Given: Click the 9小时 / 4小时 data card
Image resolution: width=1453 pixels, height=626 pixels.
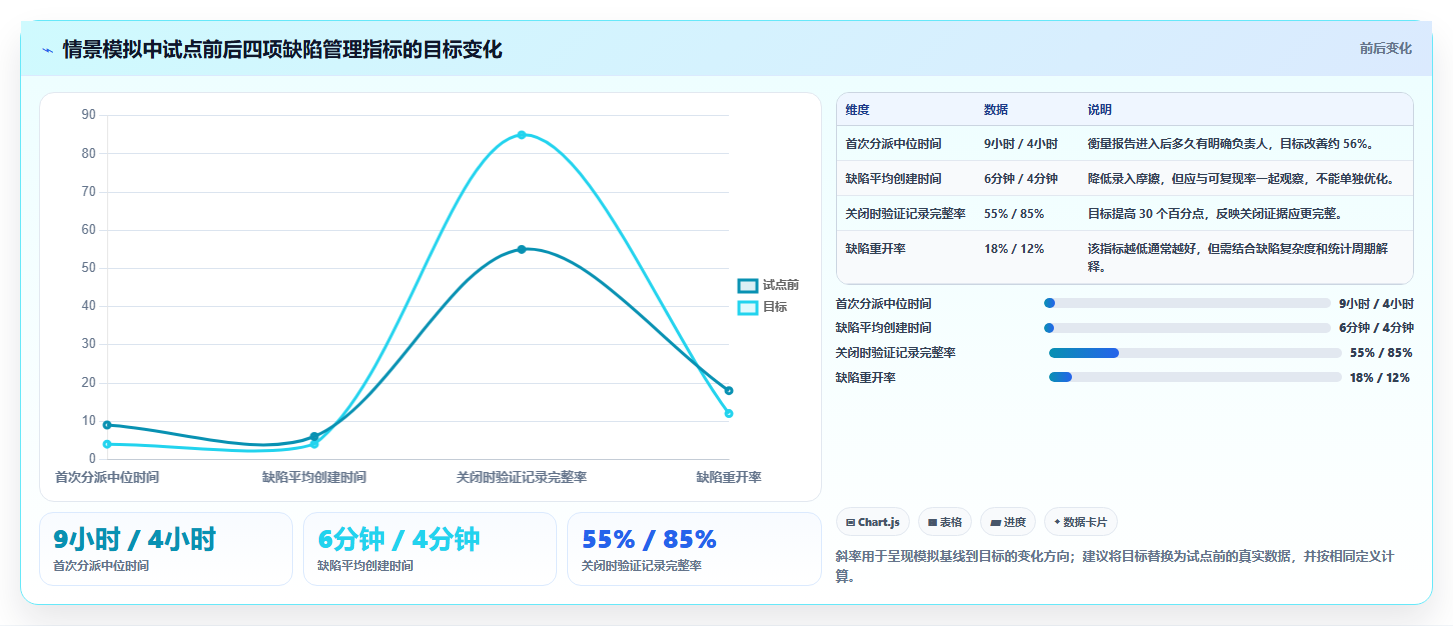Looking at the screenshot, I should 166,549.
